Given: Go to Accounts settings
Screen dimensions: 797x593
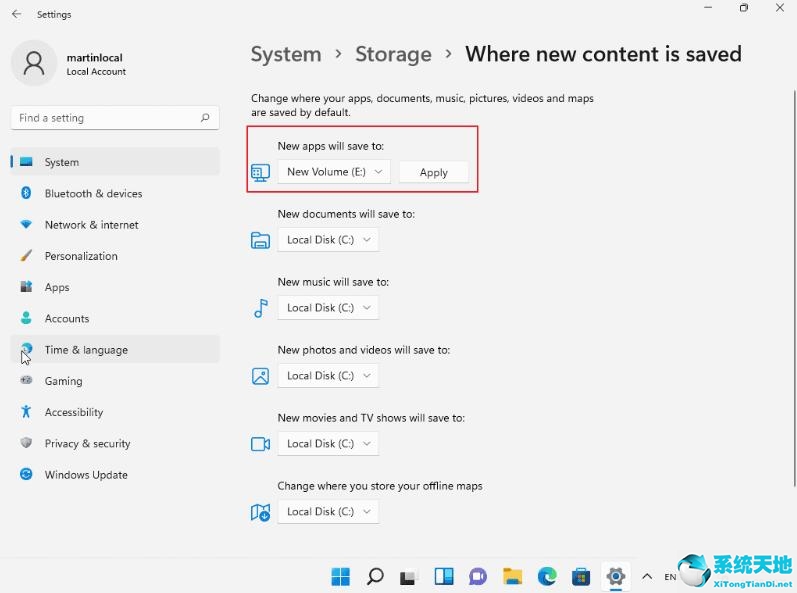Looking at the screenshot, I should [115, 319].
